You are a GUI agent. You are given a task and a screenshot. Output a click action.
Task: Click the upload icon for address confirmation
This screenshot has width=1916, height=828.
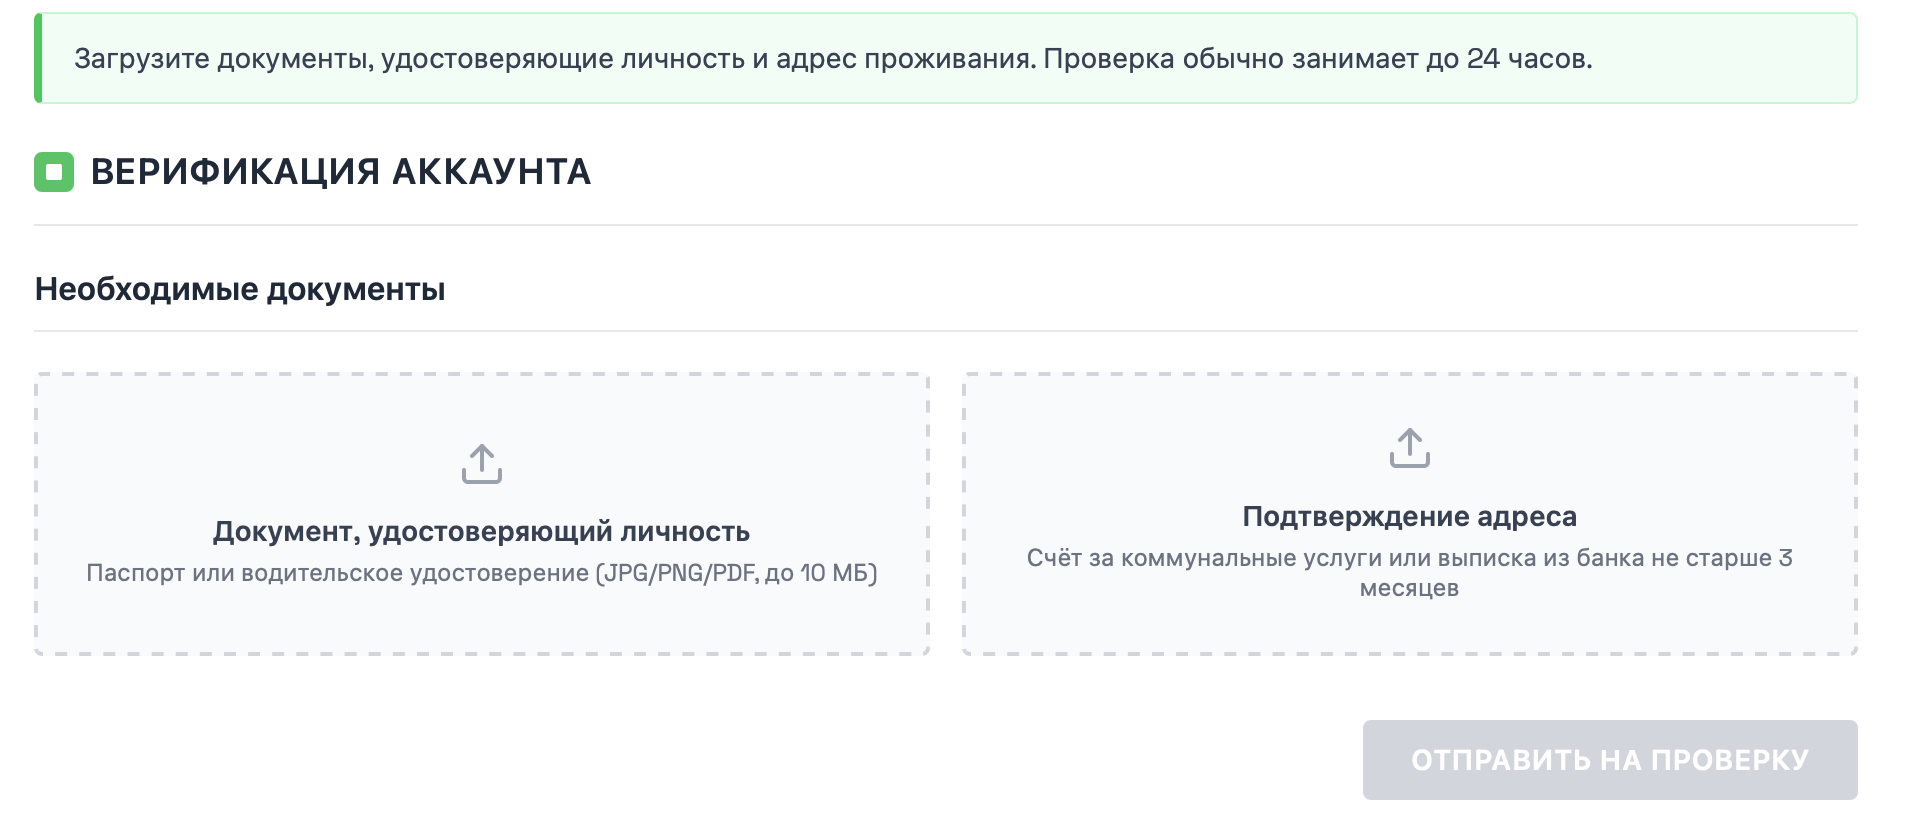[x=1409, y=448]
